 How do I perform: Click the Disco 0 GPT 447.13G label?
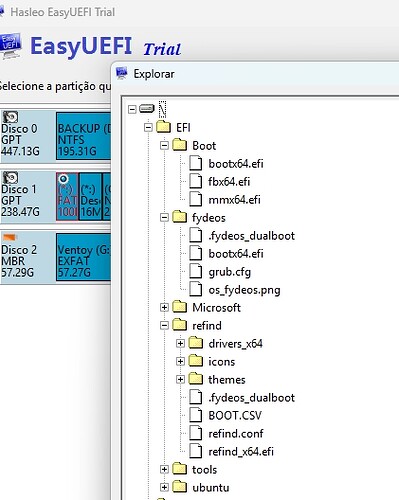(x=20, y=140)
